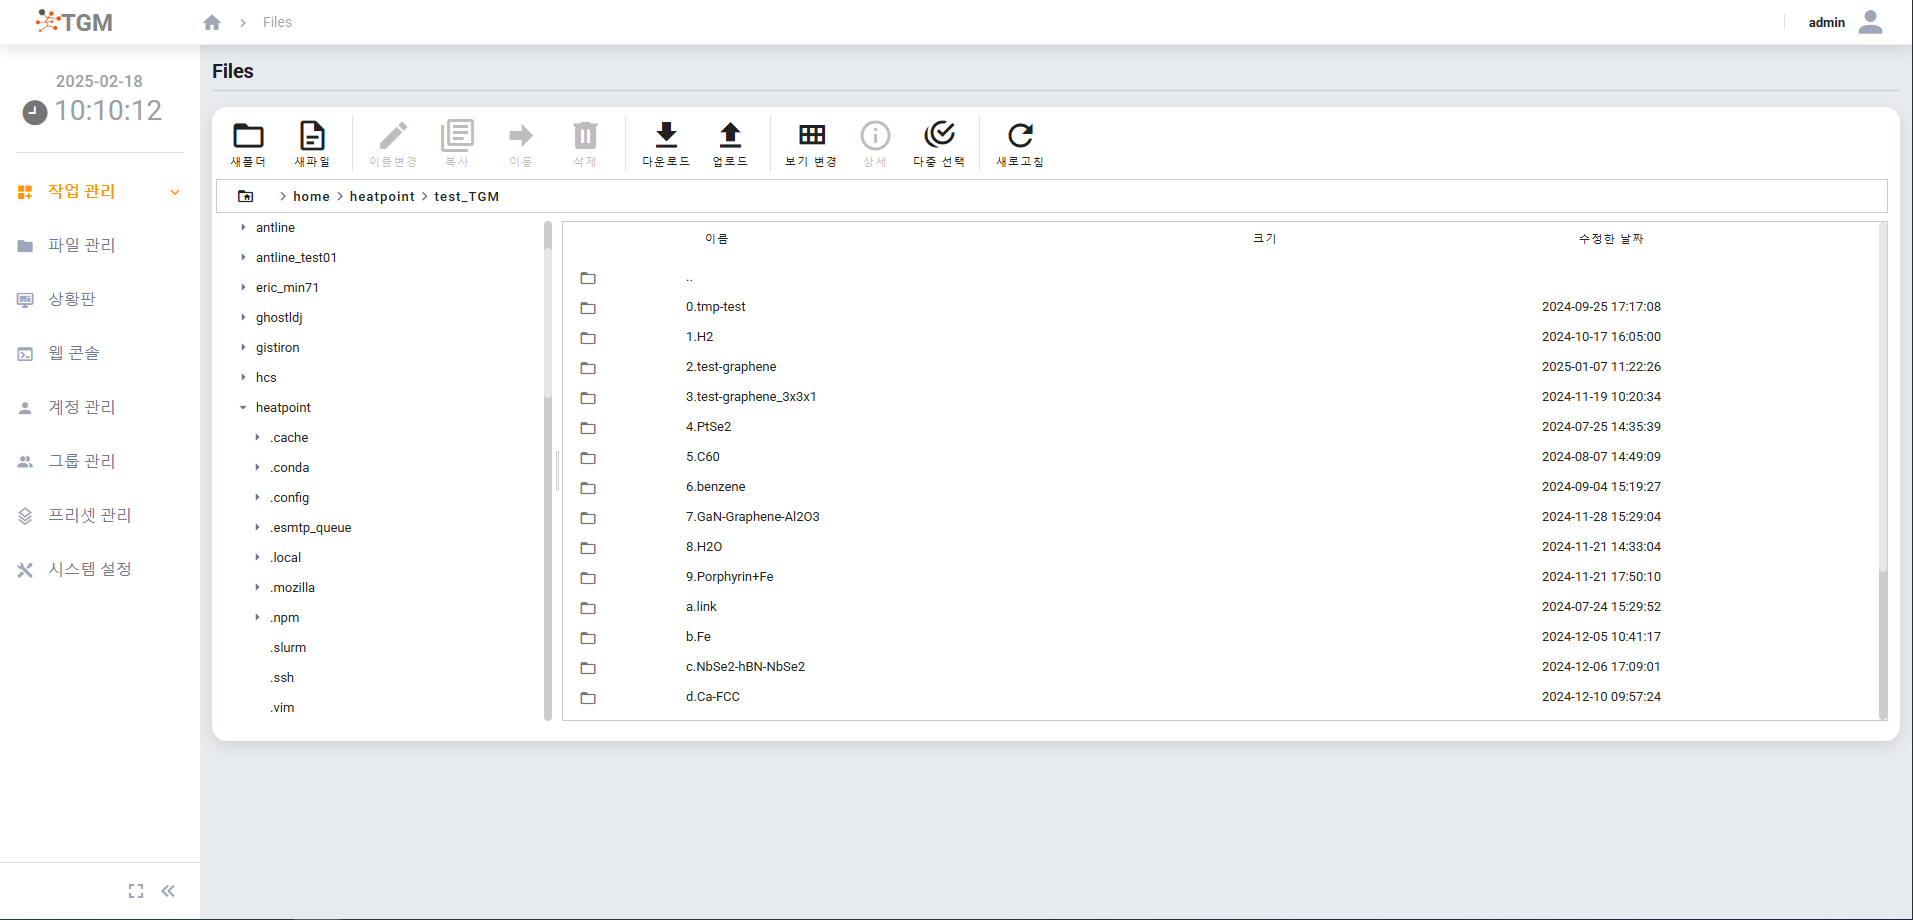1913x920 pixels.
Task: Change view with the grid (보기 변경) icon
Action: coord(811,136)
